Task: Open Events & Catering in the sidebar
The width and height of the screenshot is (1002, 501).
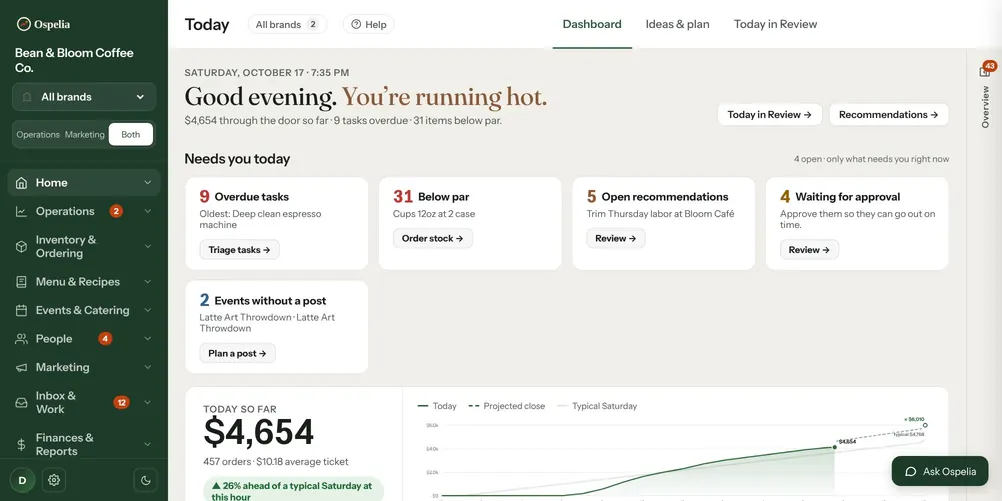Action: [84, 311]
